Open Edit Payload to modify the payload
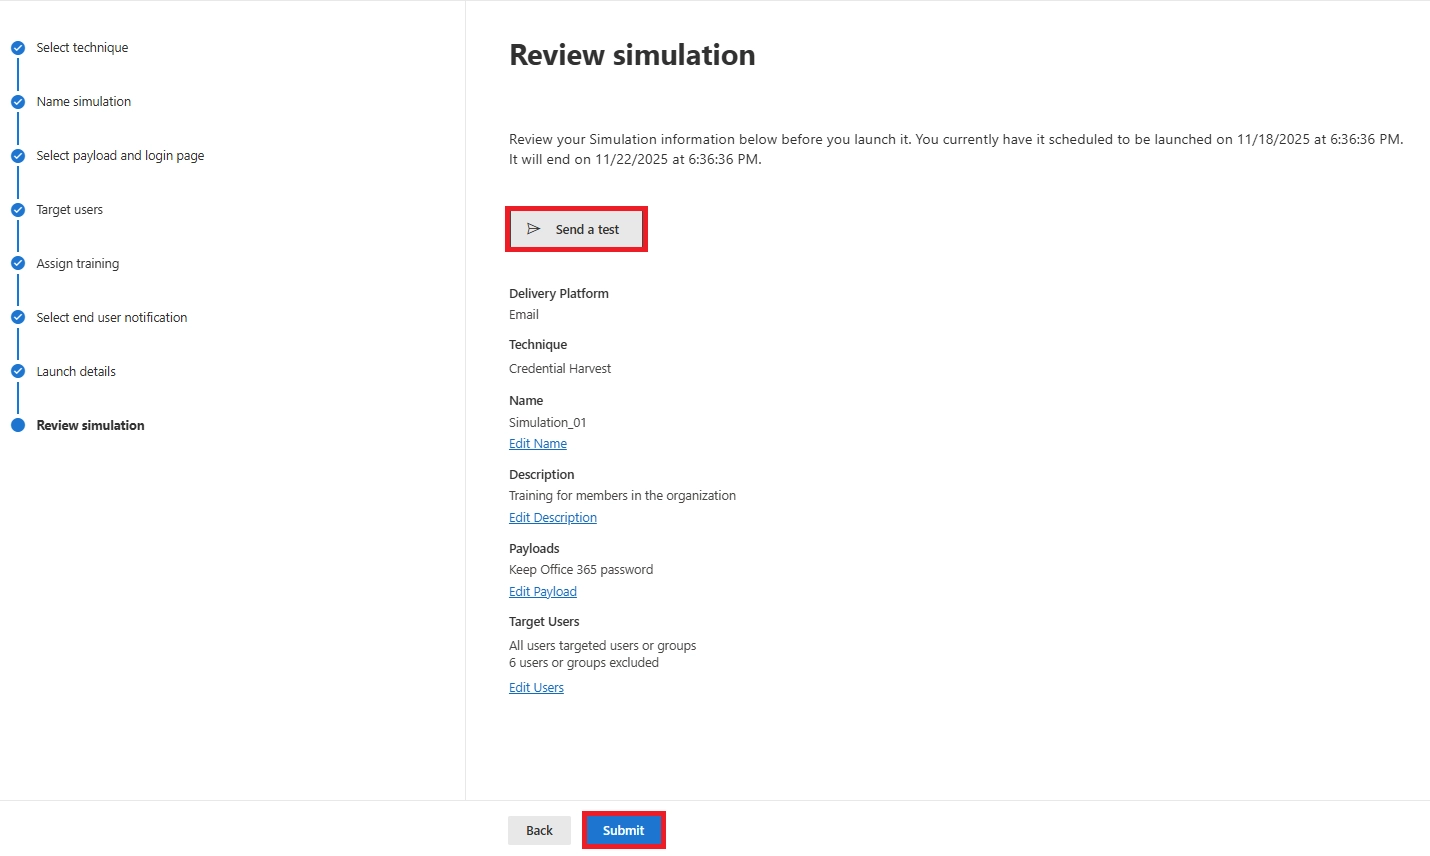 click(x=542, y=591)
